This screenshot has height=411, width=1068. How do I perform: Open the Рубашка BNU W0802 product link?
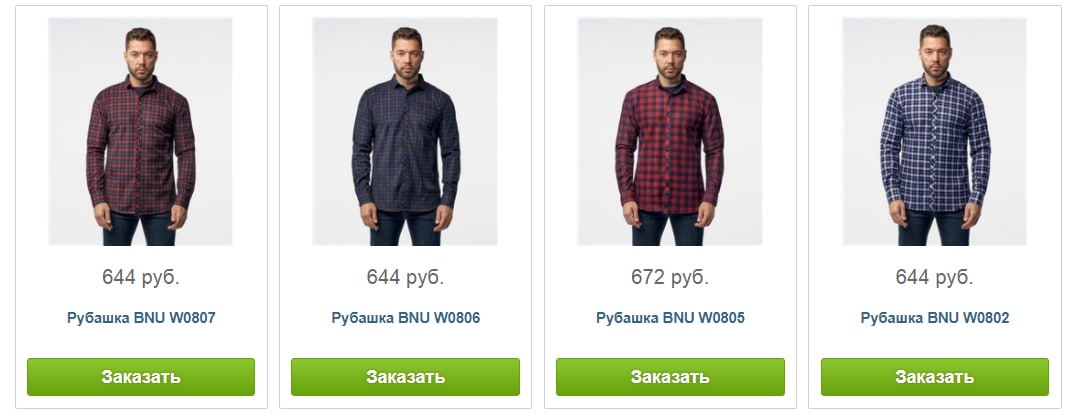tap(935, 318)
